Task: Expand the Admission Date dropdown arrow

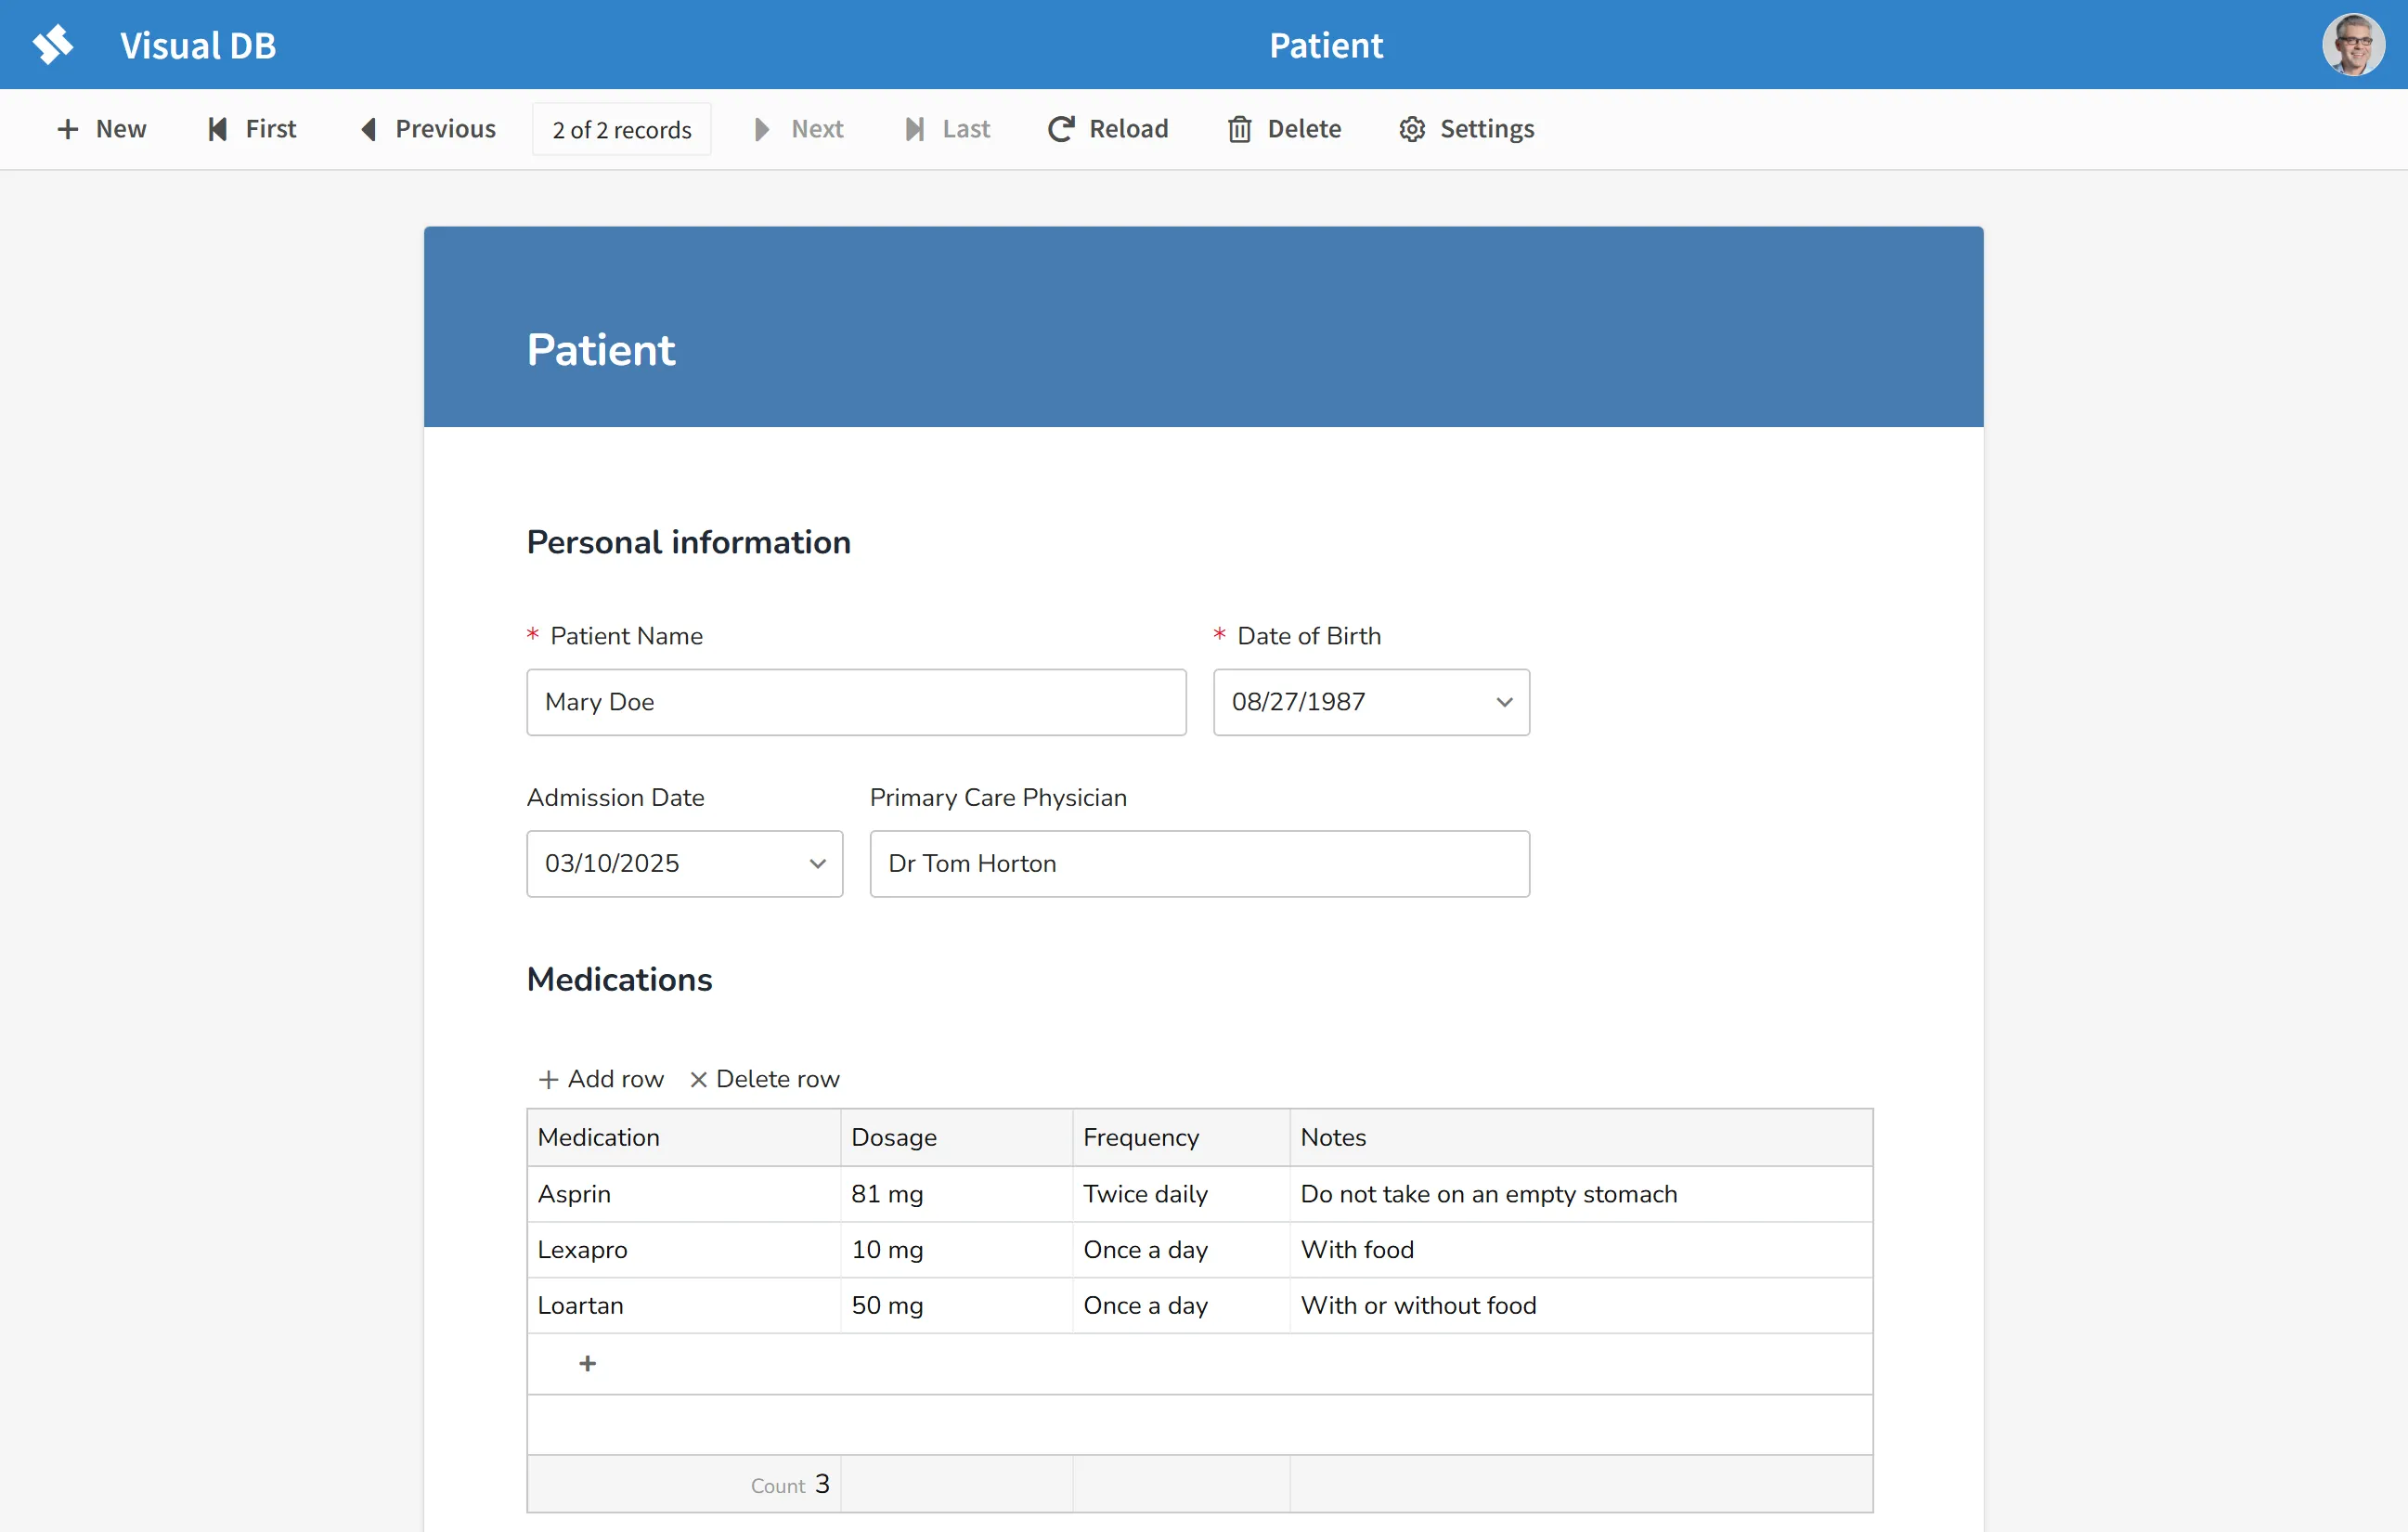Action: [x=817, y=864]
